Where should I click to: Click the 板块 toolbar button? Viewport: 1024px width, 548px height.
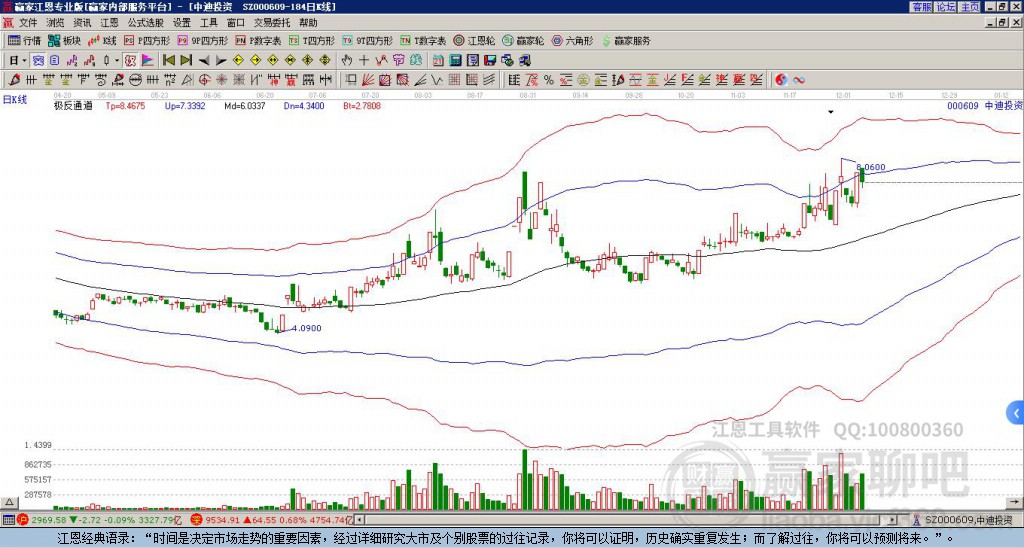(64, 40)
